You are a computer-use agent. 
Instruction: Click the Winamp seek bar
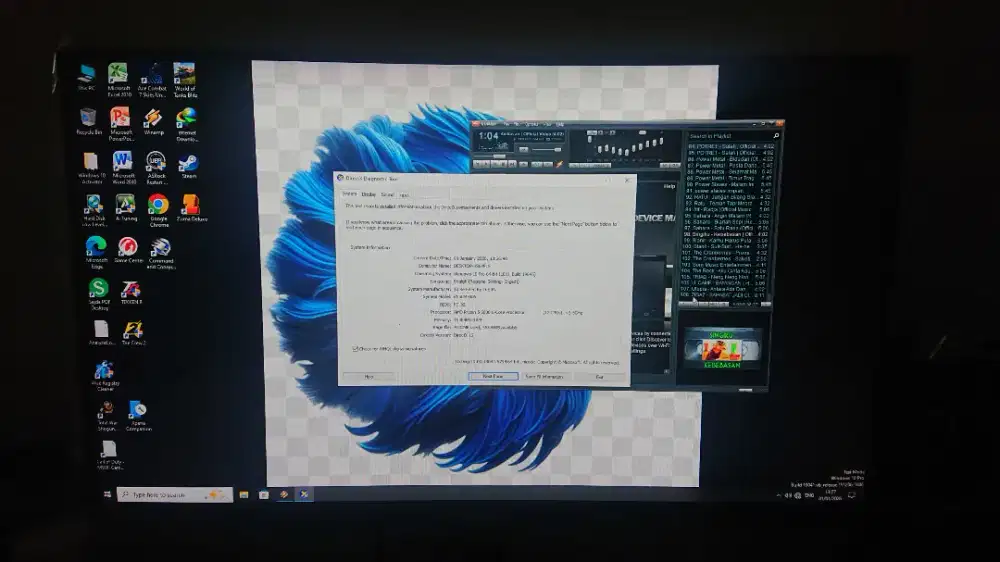[x=518, y=156]
